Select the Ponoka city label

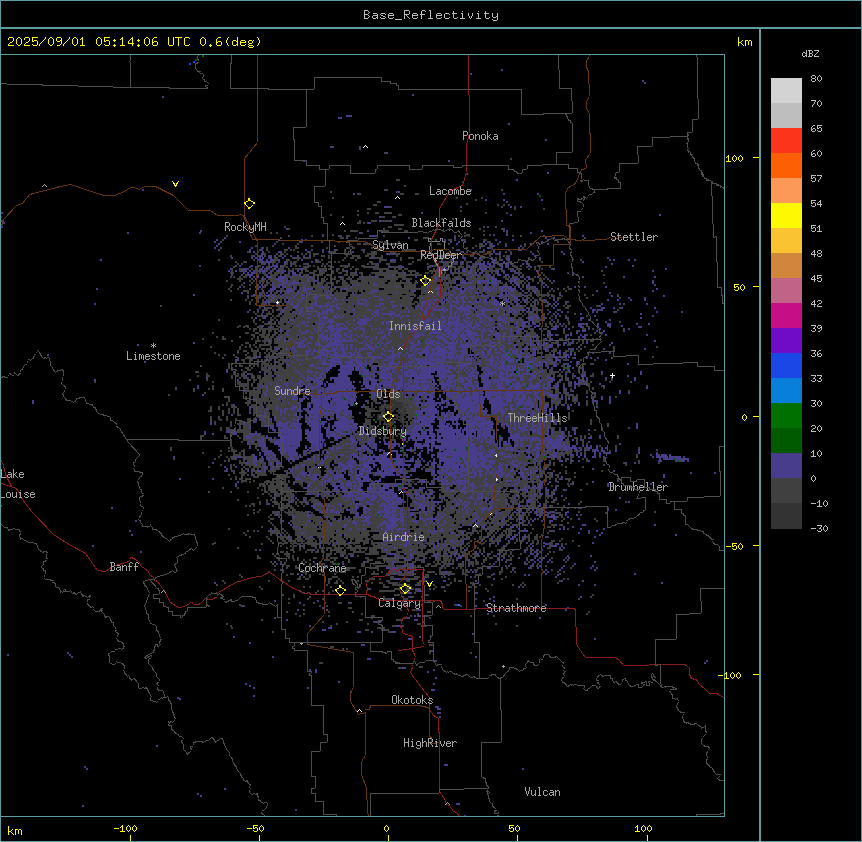coord(480,136)
